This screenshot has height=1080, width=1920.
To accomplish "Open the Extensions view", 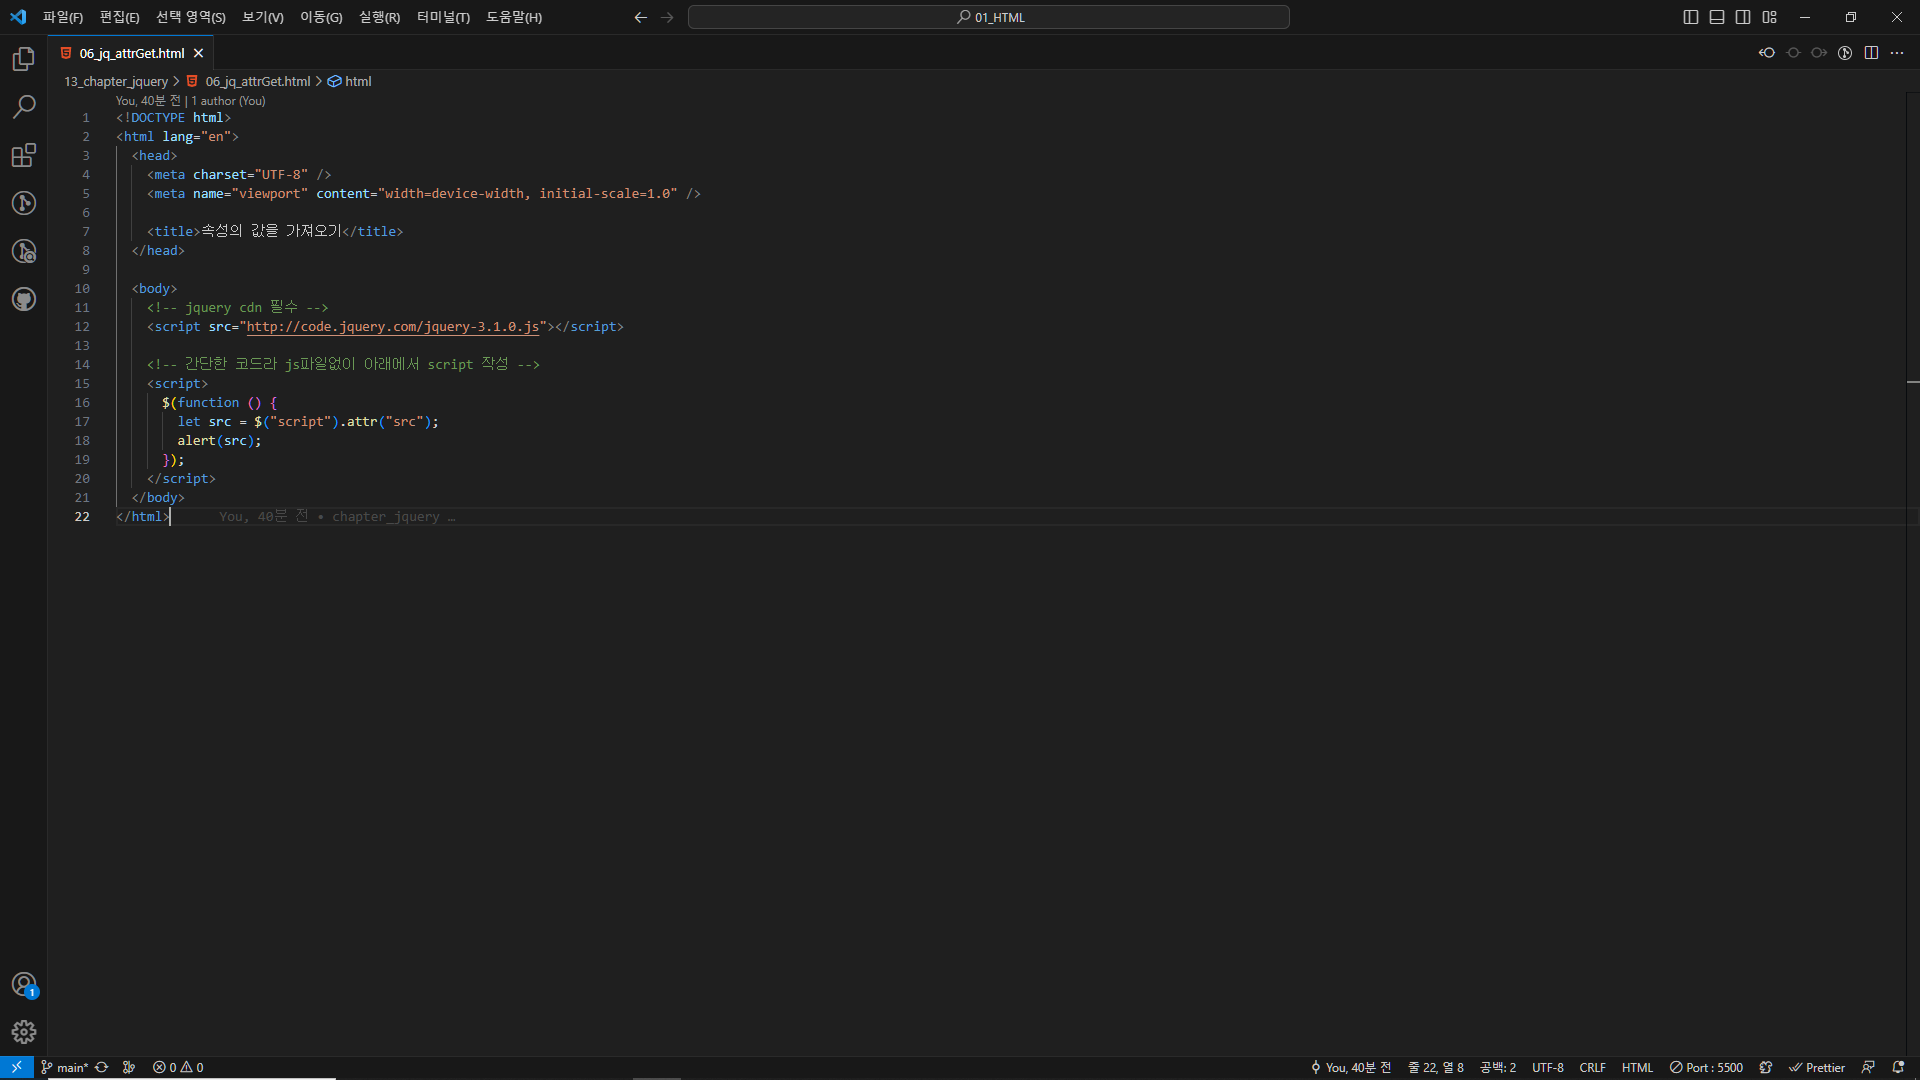I will pos(24,155).
